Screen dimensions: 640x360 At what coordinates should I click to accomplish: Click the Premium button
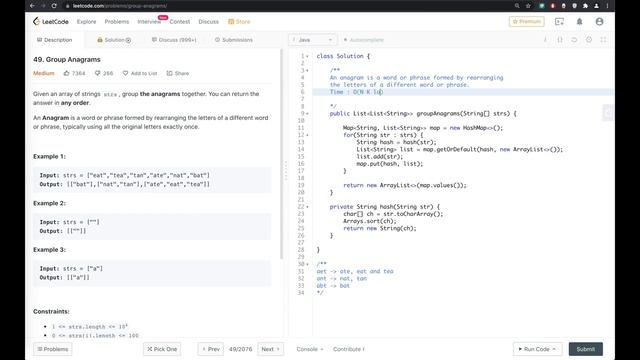[527, 21]
